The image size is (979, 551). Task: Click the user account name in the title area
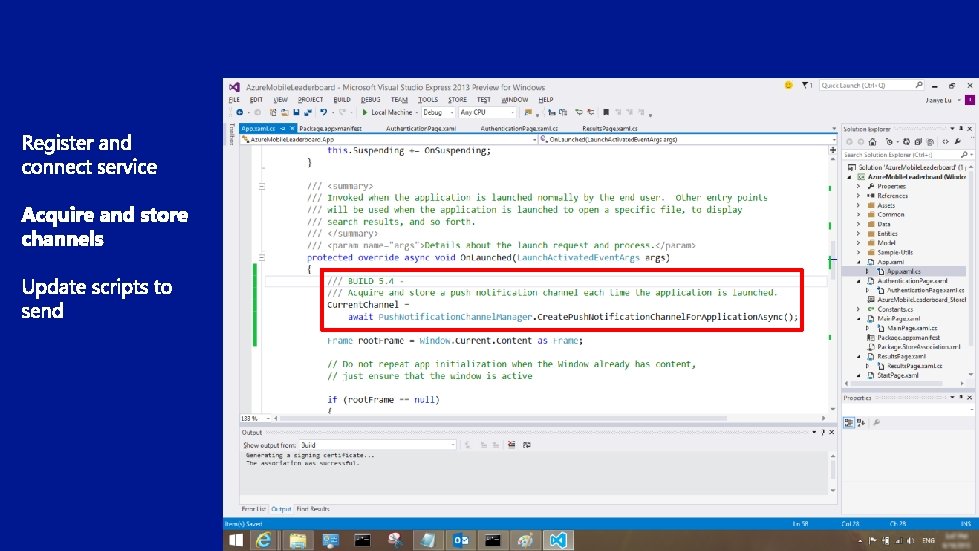coord(938,100)
